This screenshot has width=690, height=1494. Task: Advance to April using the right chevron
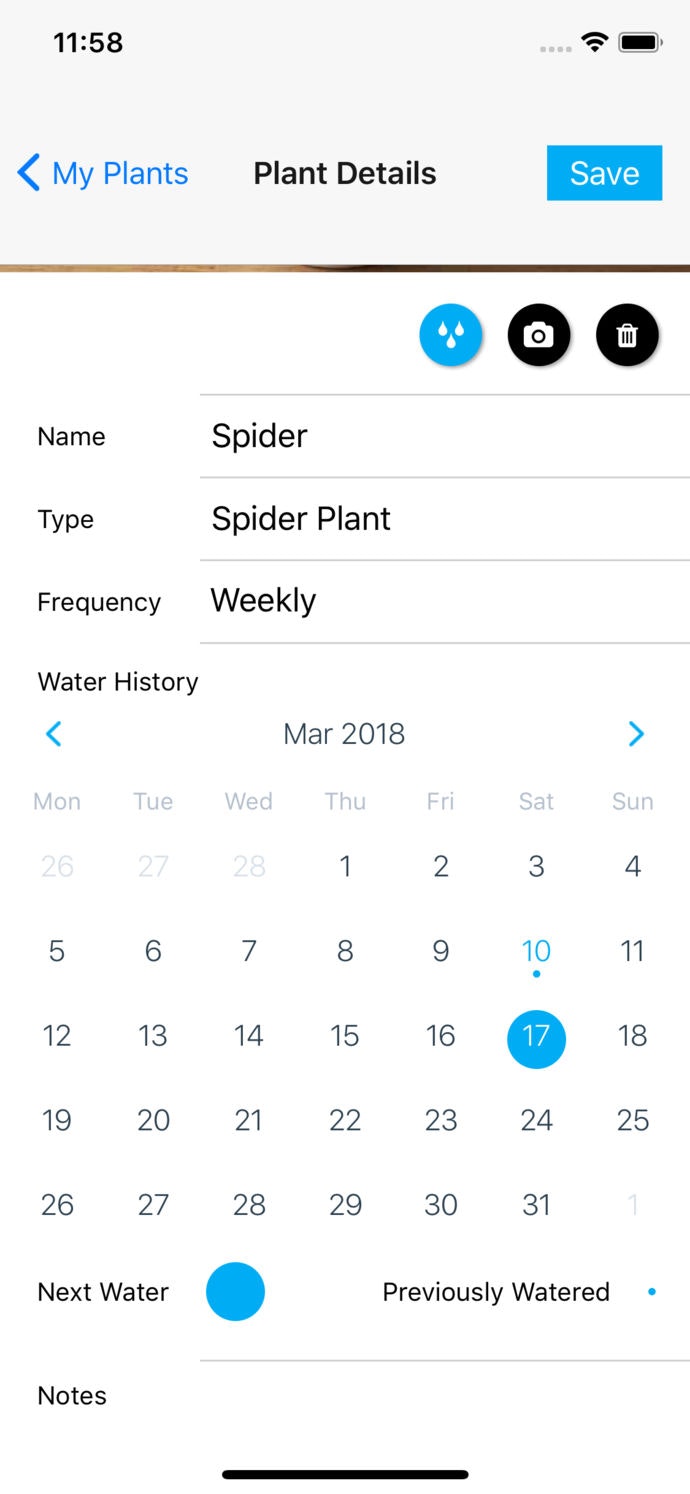point(636,733)
